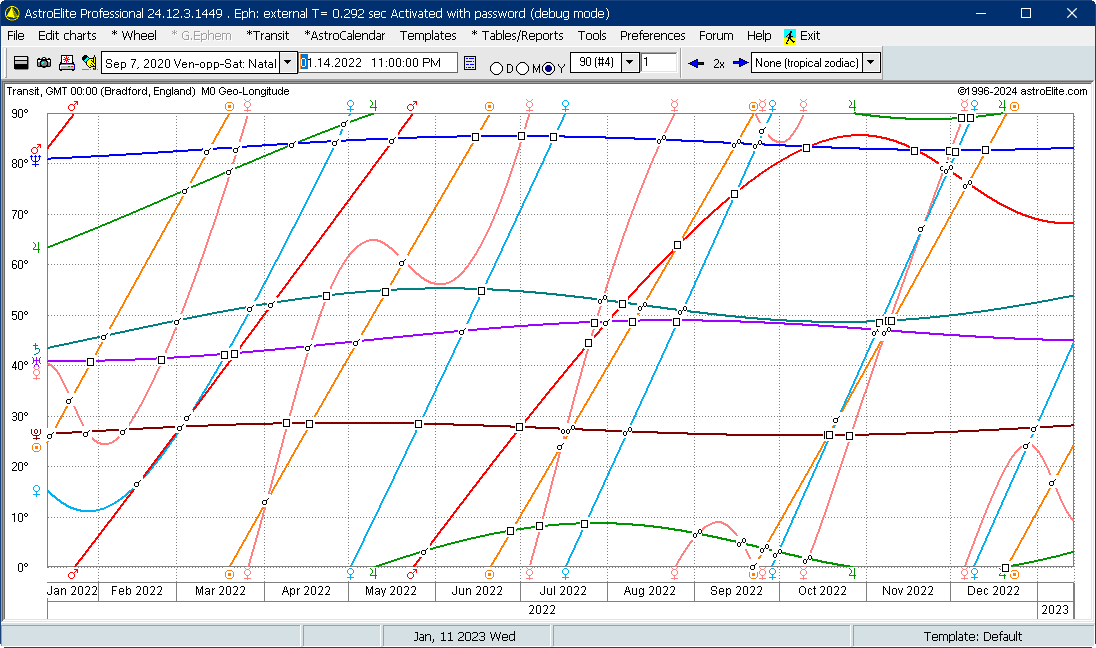Click the green Jupiter glyph beside the degree axis

coord(36,247)
